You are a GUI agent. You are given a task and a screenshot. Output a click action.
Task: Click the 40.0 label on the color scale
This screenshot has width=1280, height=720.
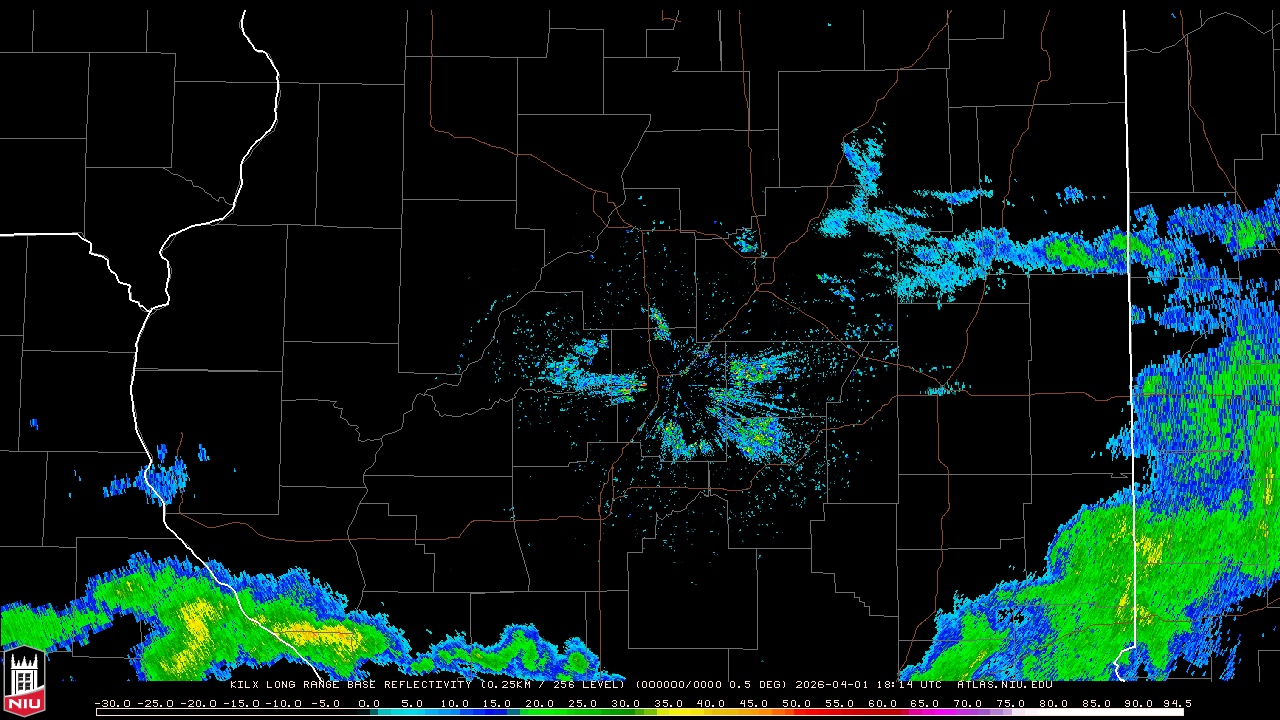[711, 704]
